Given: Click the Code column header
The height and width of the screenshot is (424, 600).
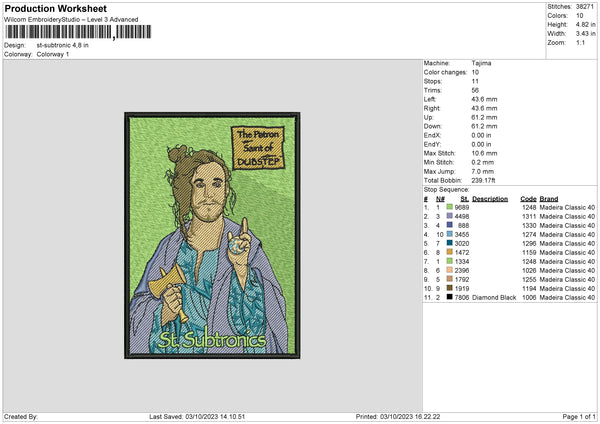Looking at the screenshot, I should click(x=528, y=199).
